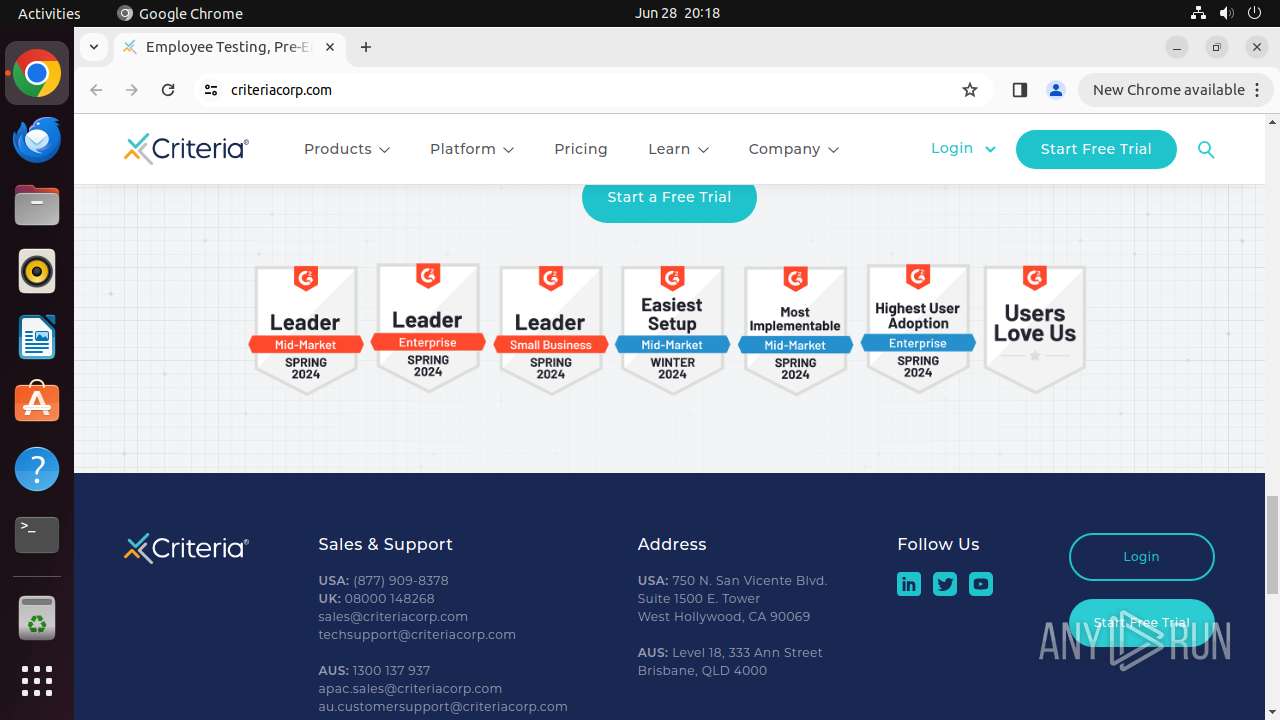Open Help from the dock
The width and height of the screenshot is (1280, 720).
(37, 469)
